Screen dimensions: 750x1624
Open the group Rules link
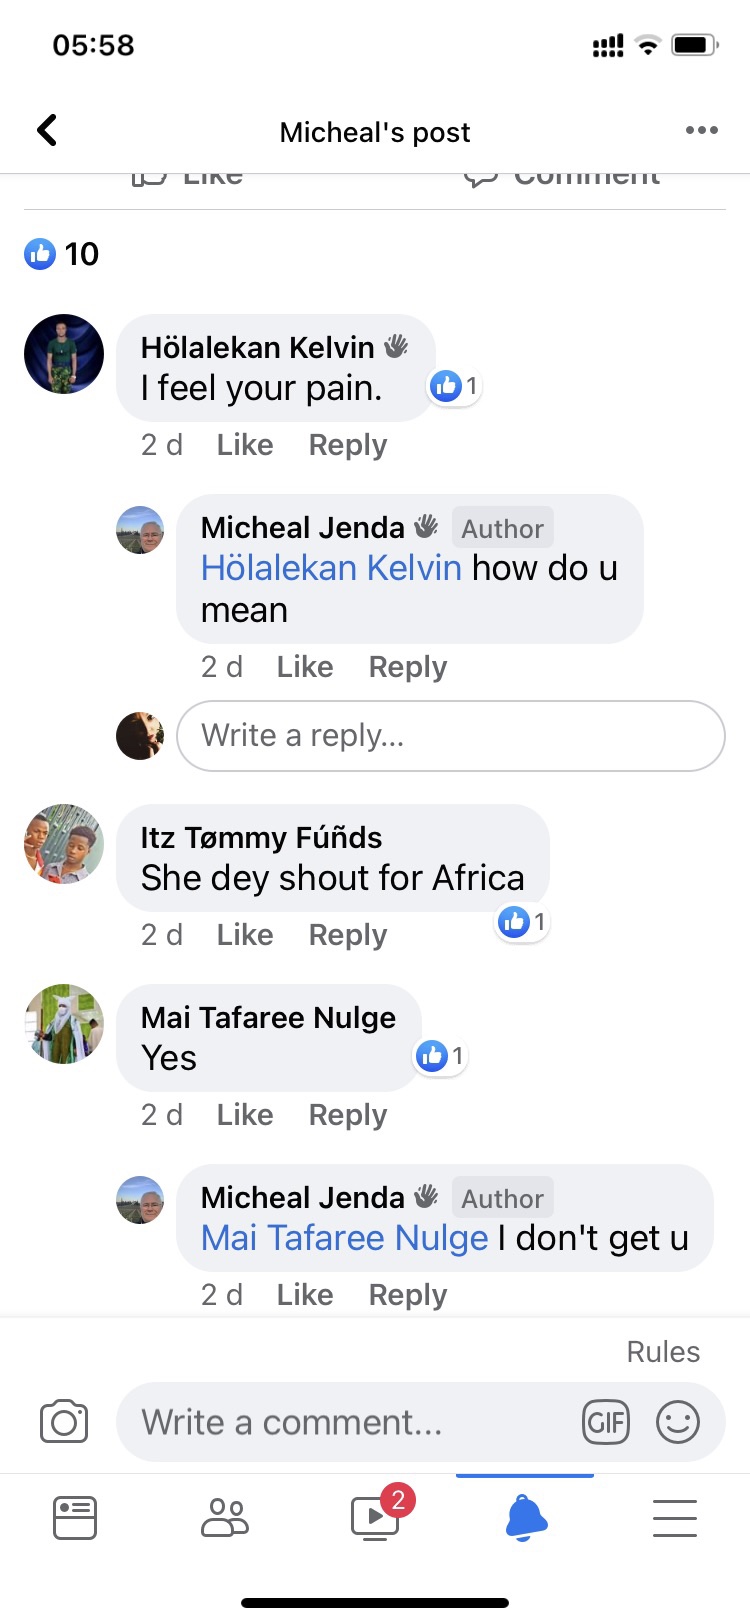pyautogui.click(x=662, y=1352)
